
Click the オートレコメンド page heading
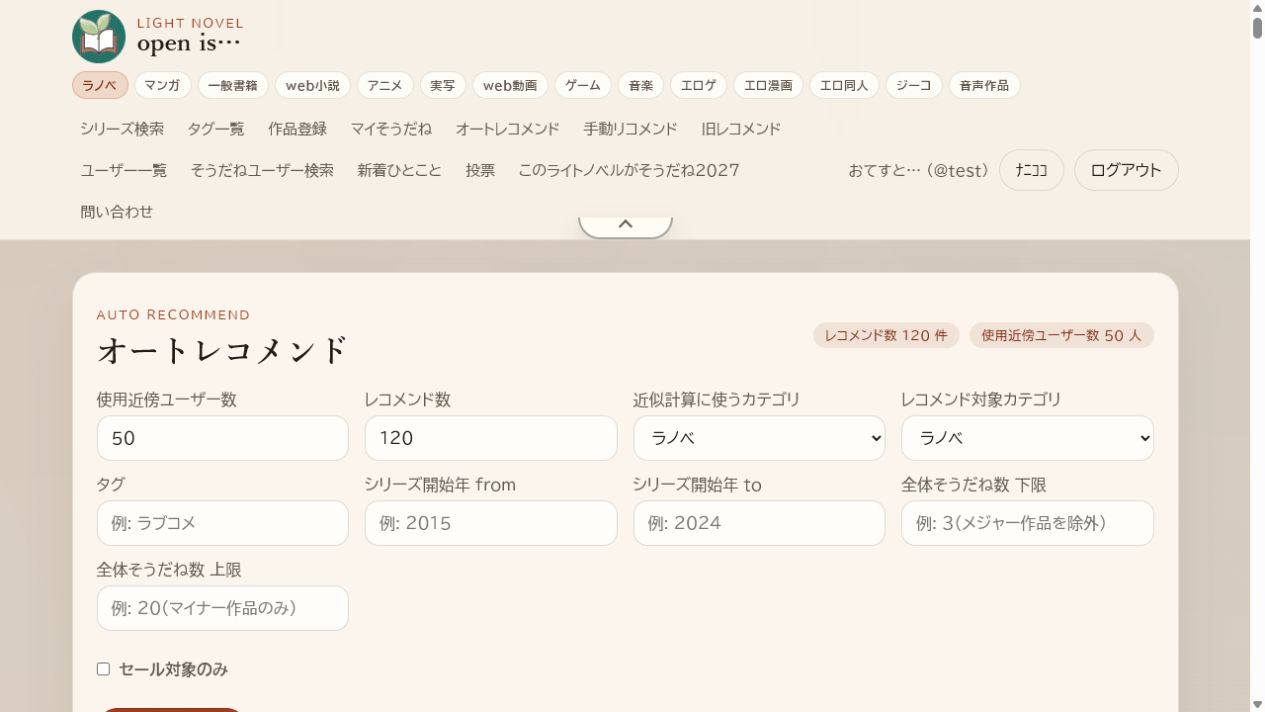pos(222,351)
